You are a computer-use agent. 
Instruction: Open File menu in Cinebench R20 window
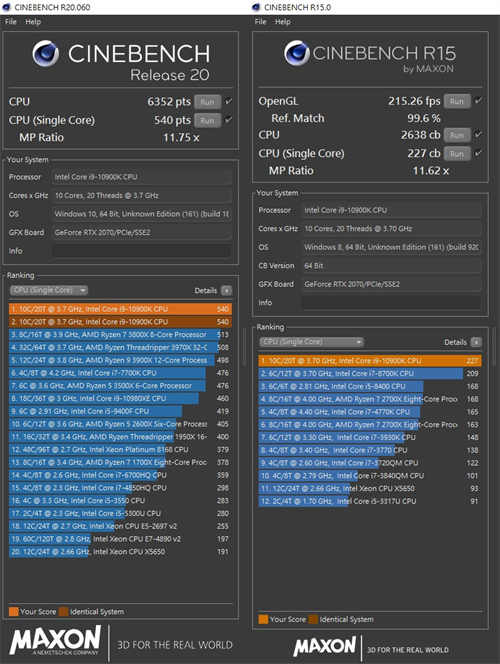(x=11, y=22)
